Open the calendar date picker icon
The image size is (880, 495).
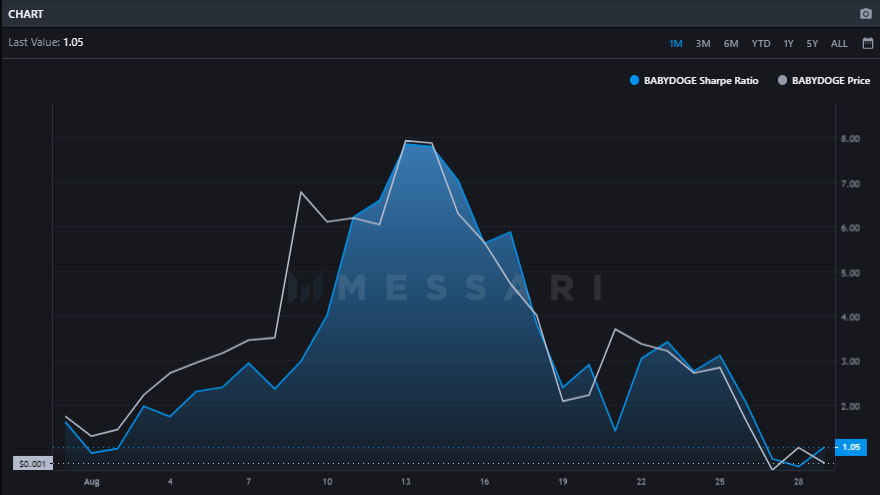868,43
